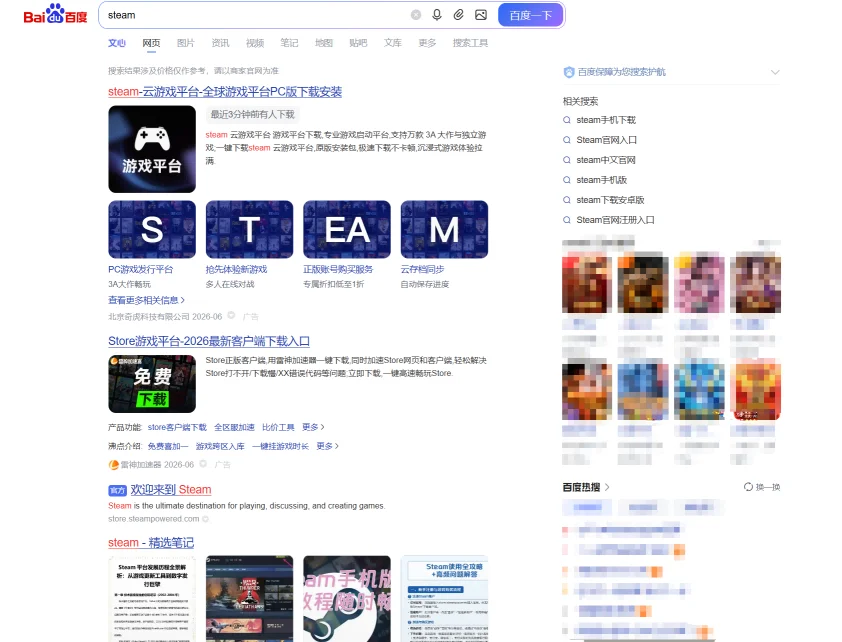Open image search via the picture icon
Viewport: 842px width, 642px height.
tap(481, 15)
